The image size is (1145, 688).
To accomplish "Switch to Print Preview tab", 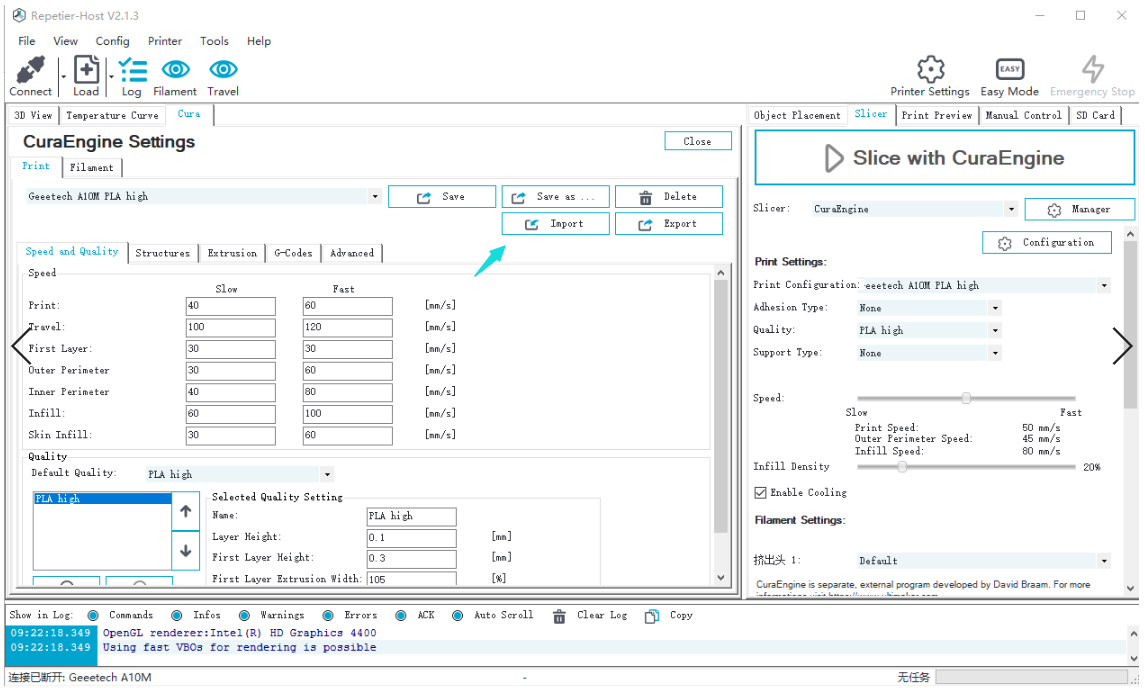I will click(937, 115).
